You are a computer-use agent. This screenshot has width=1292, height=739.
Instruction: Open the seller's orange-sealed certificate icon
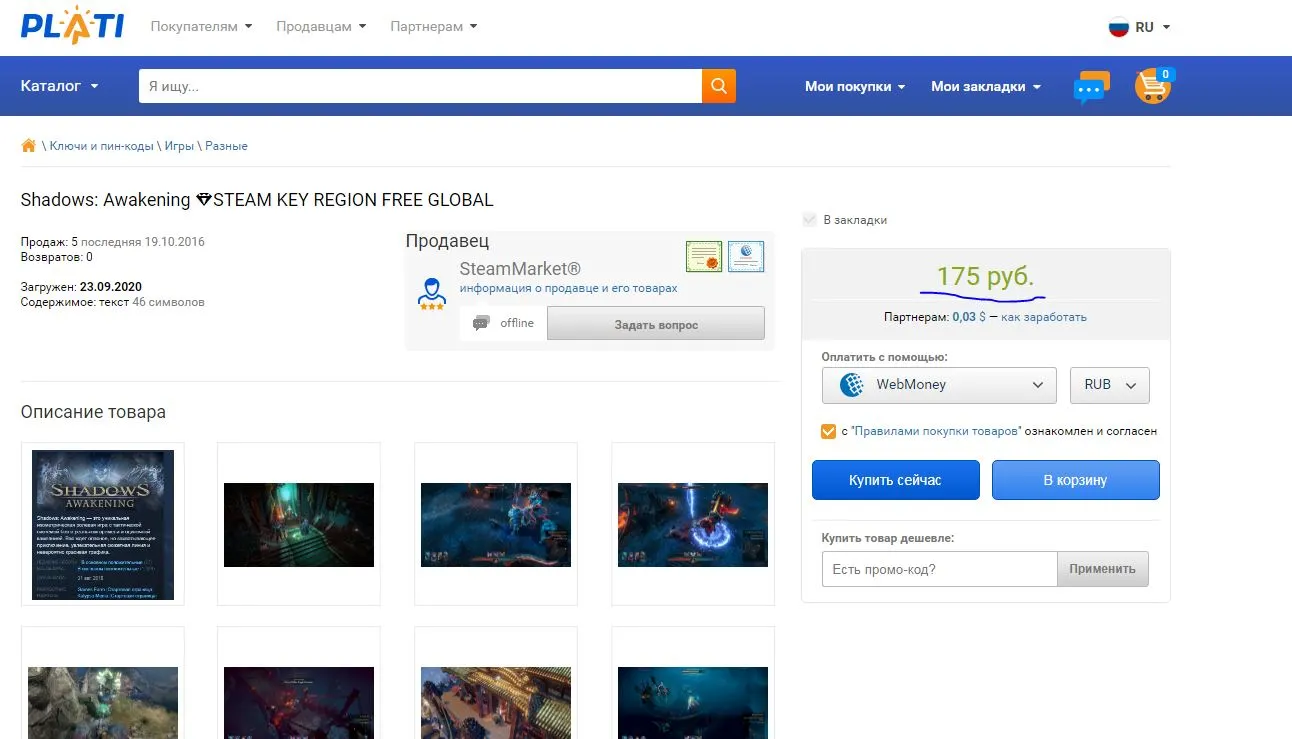(704, 257)
